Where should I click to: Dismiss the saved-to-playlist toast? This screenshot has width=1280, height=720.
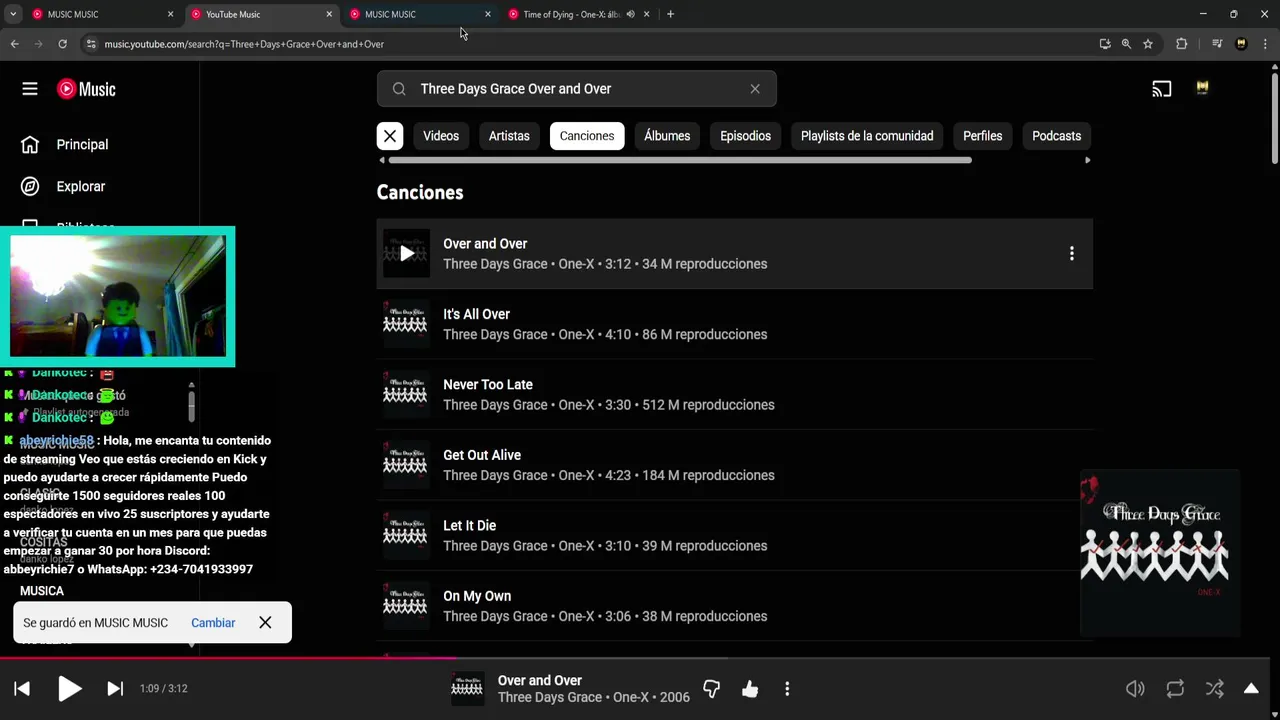[265, 622]
